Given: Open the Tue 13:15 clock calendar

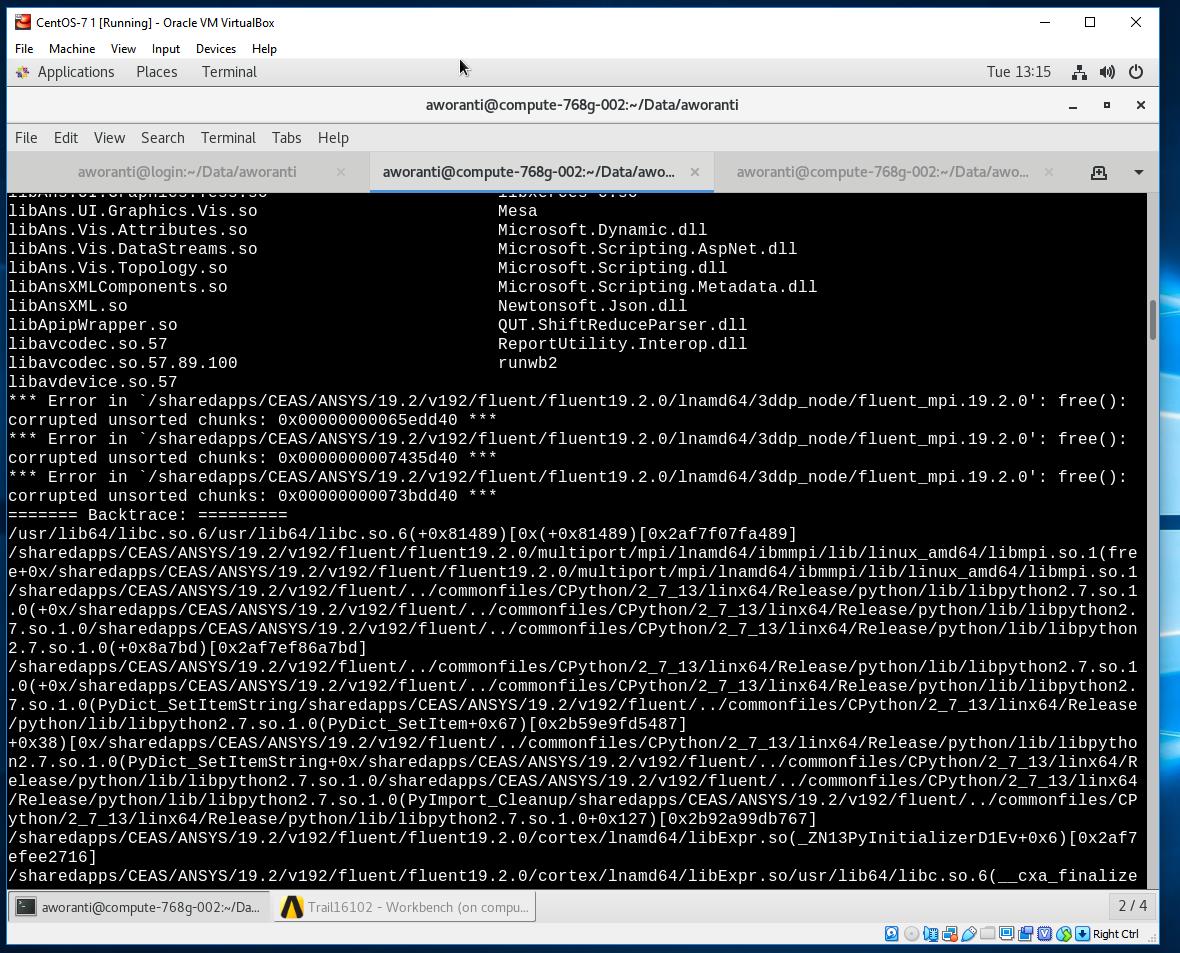Looking at the screenshot, I should click(x=1018, y=72).
